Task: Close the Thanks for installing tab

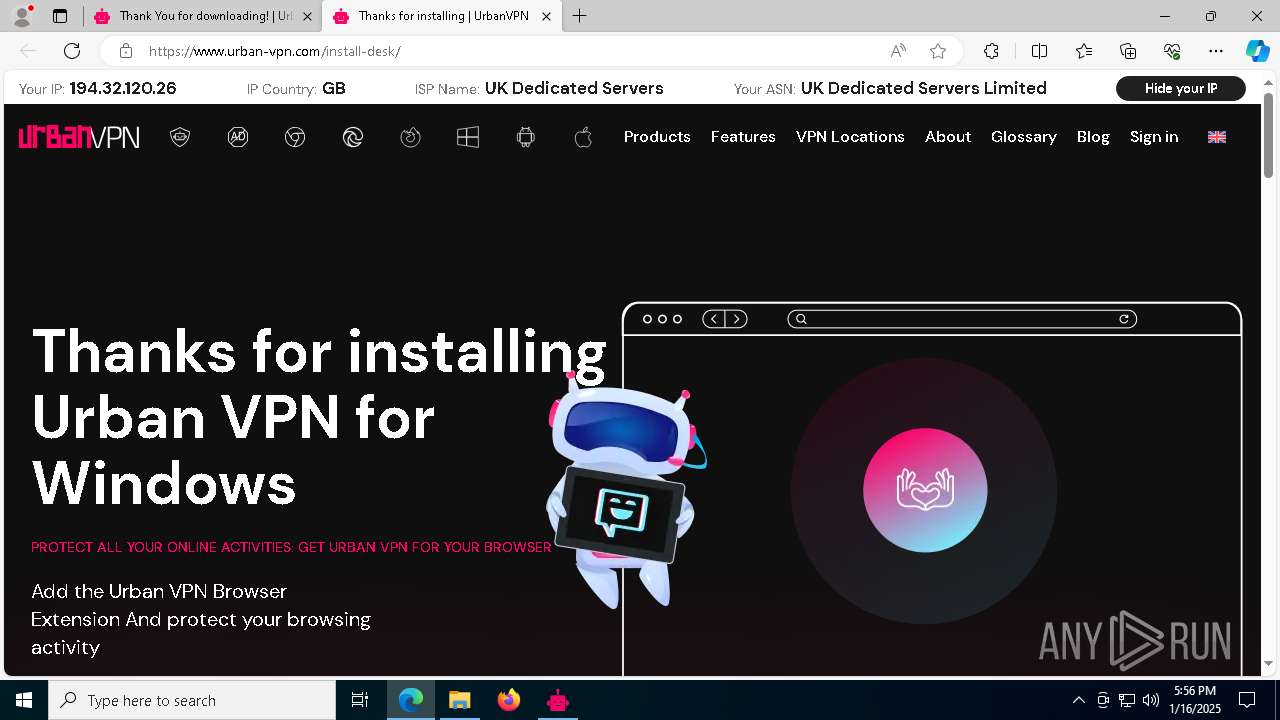Action: (546, 16)
